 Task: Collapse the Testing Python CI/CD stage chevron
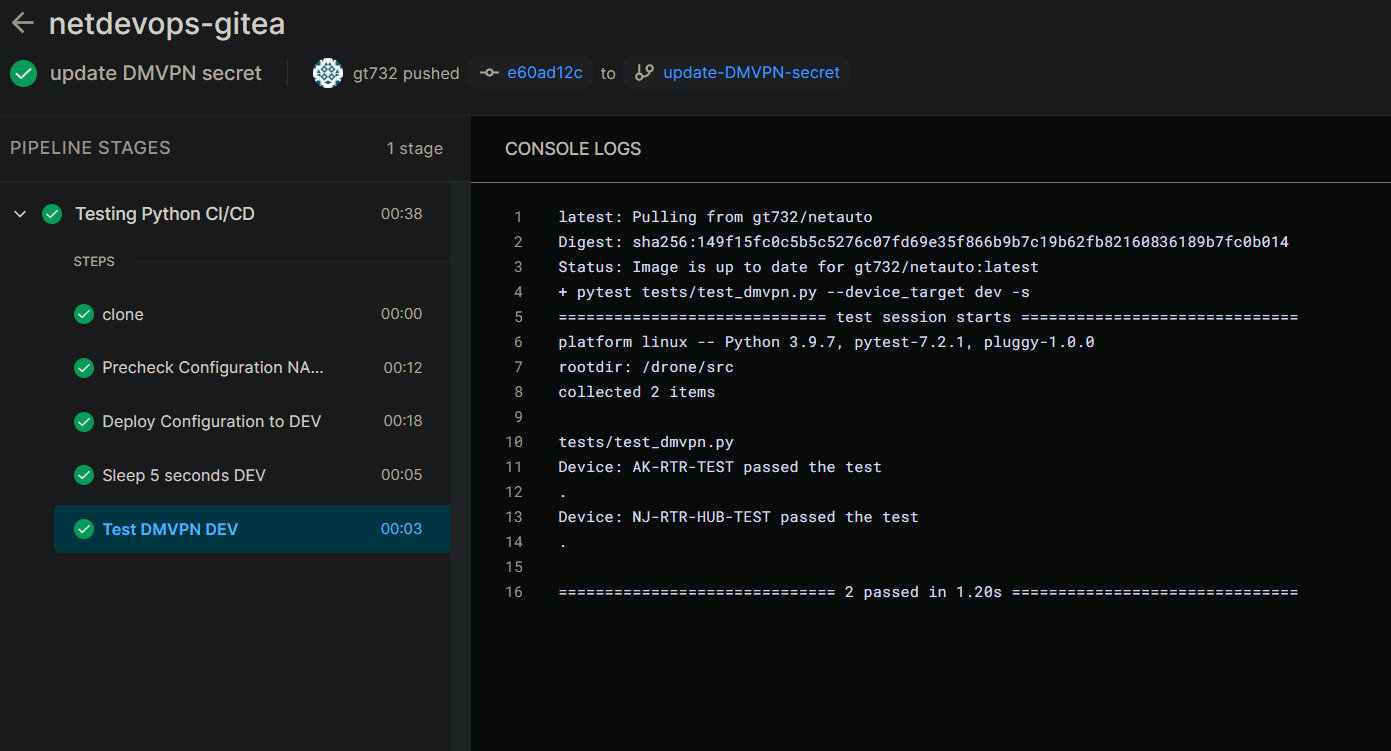point(20,214)
